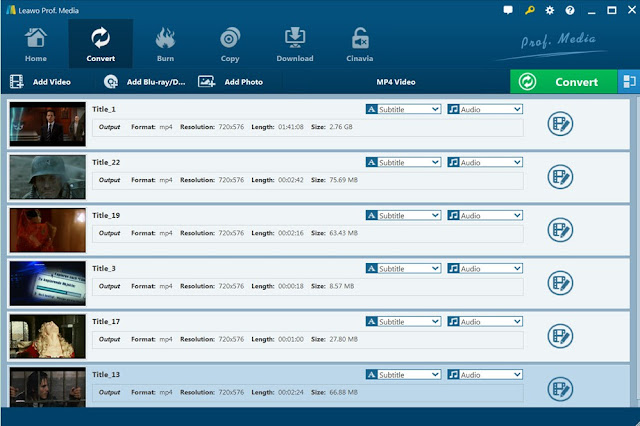
Task: Expand Subtitle dropdown for Title_3
Action: coord(403,268)
